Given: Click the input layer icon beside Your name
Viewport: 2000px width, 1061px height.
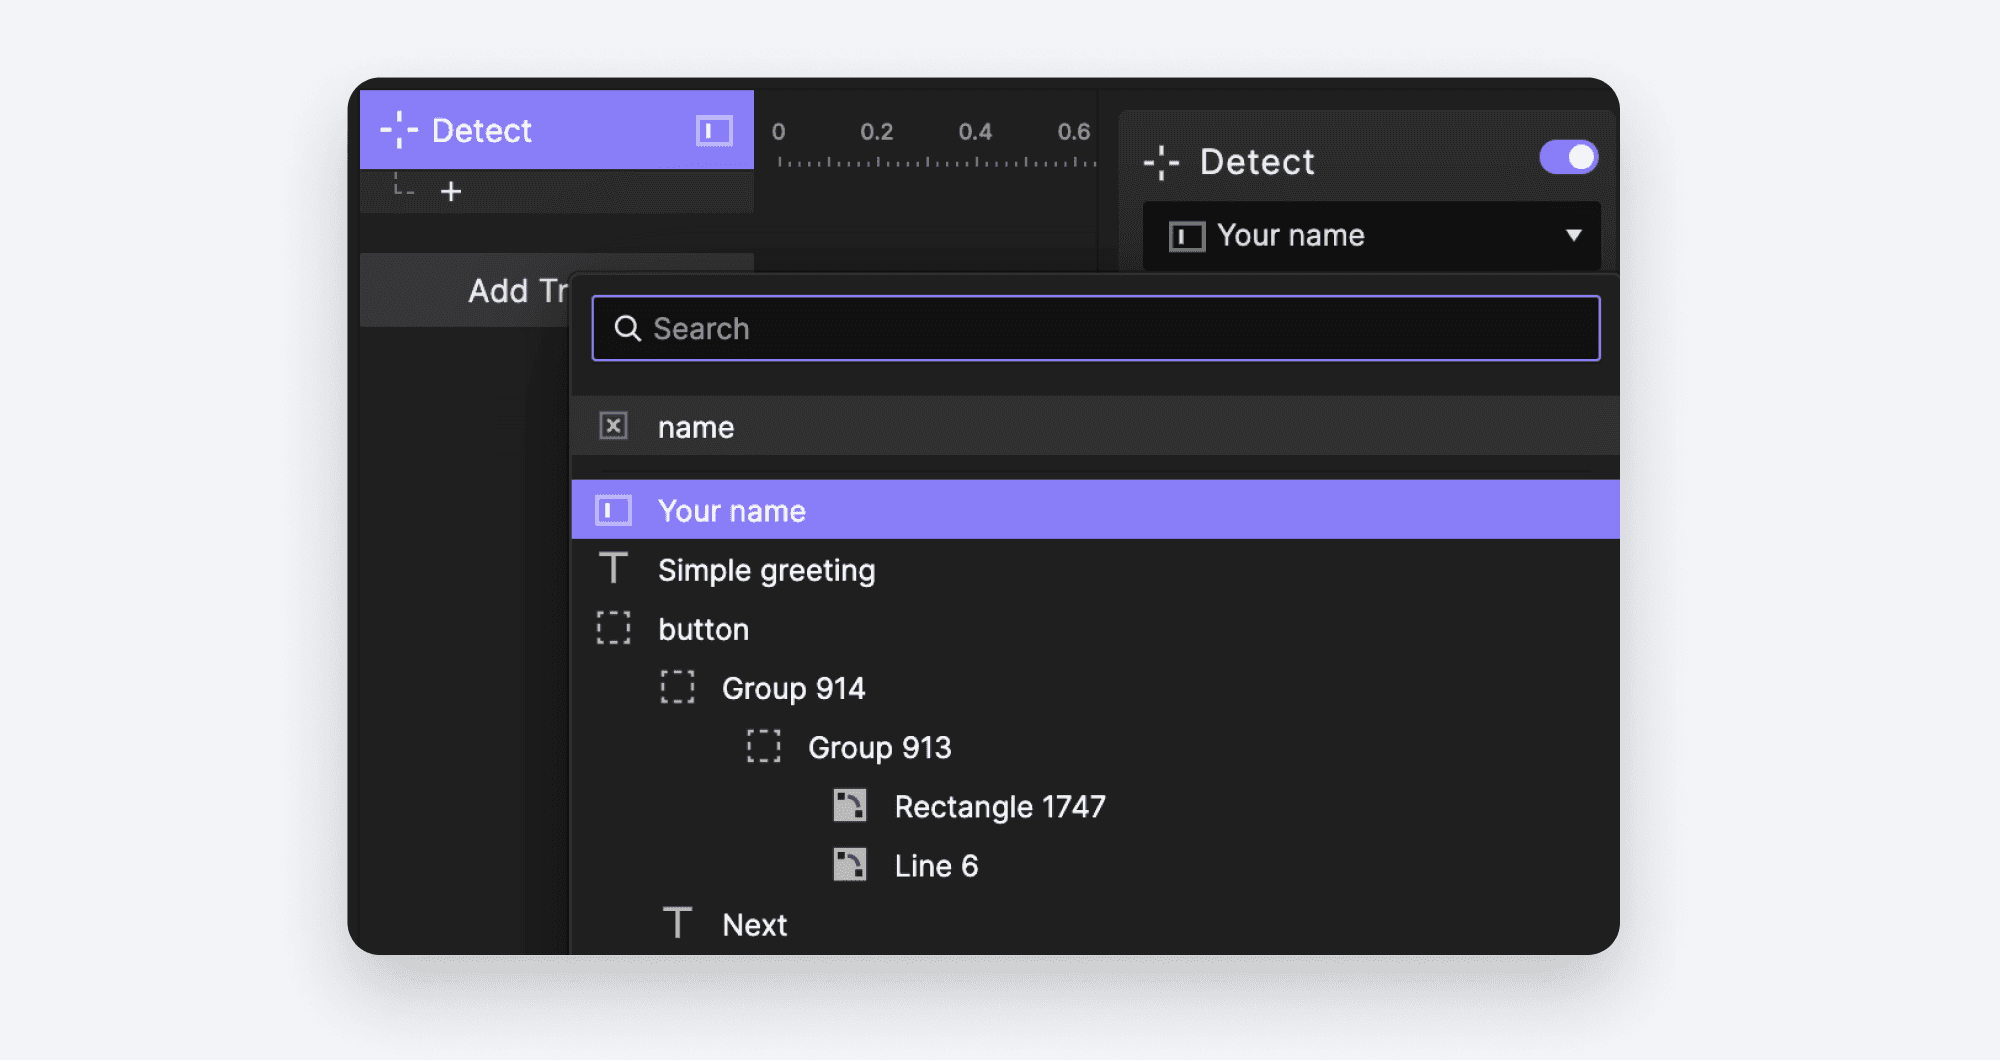Looking at the screenshot, I should pyautogui.click(x=613, y=510).
